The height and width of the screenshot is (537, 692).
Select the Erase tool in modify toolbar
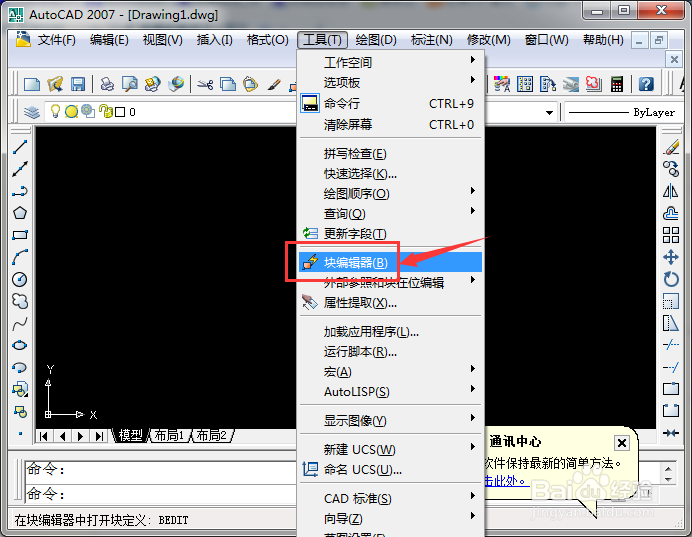coord(671,147)
